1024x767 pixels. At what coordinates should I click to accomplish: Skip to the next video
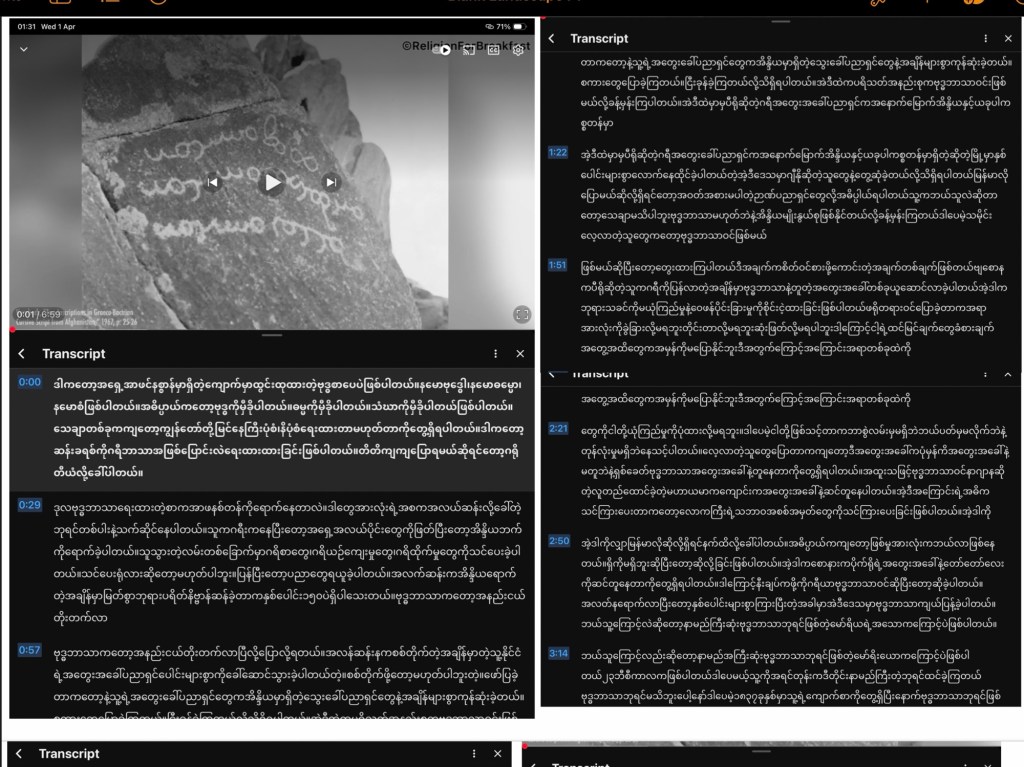click(330, 182)
